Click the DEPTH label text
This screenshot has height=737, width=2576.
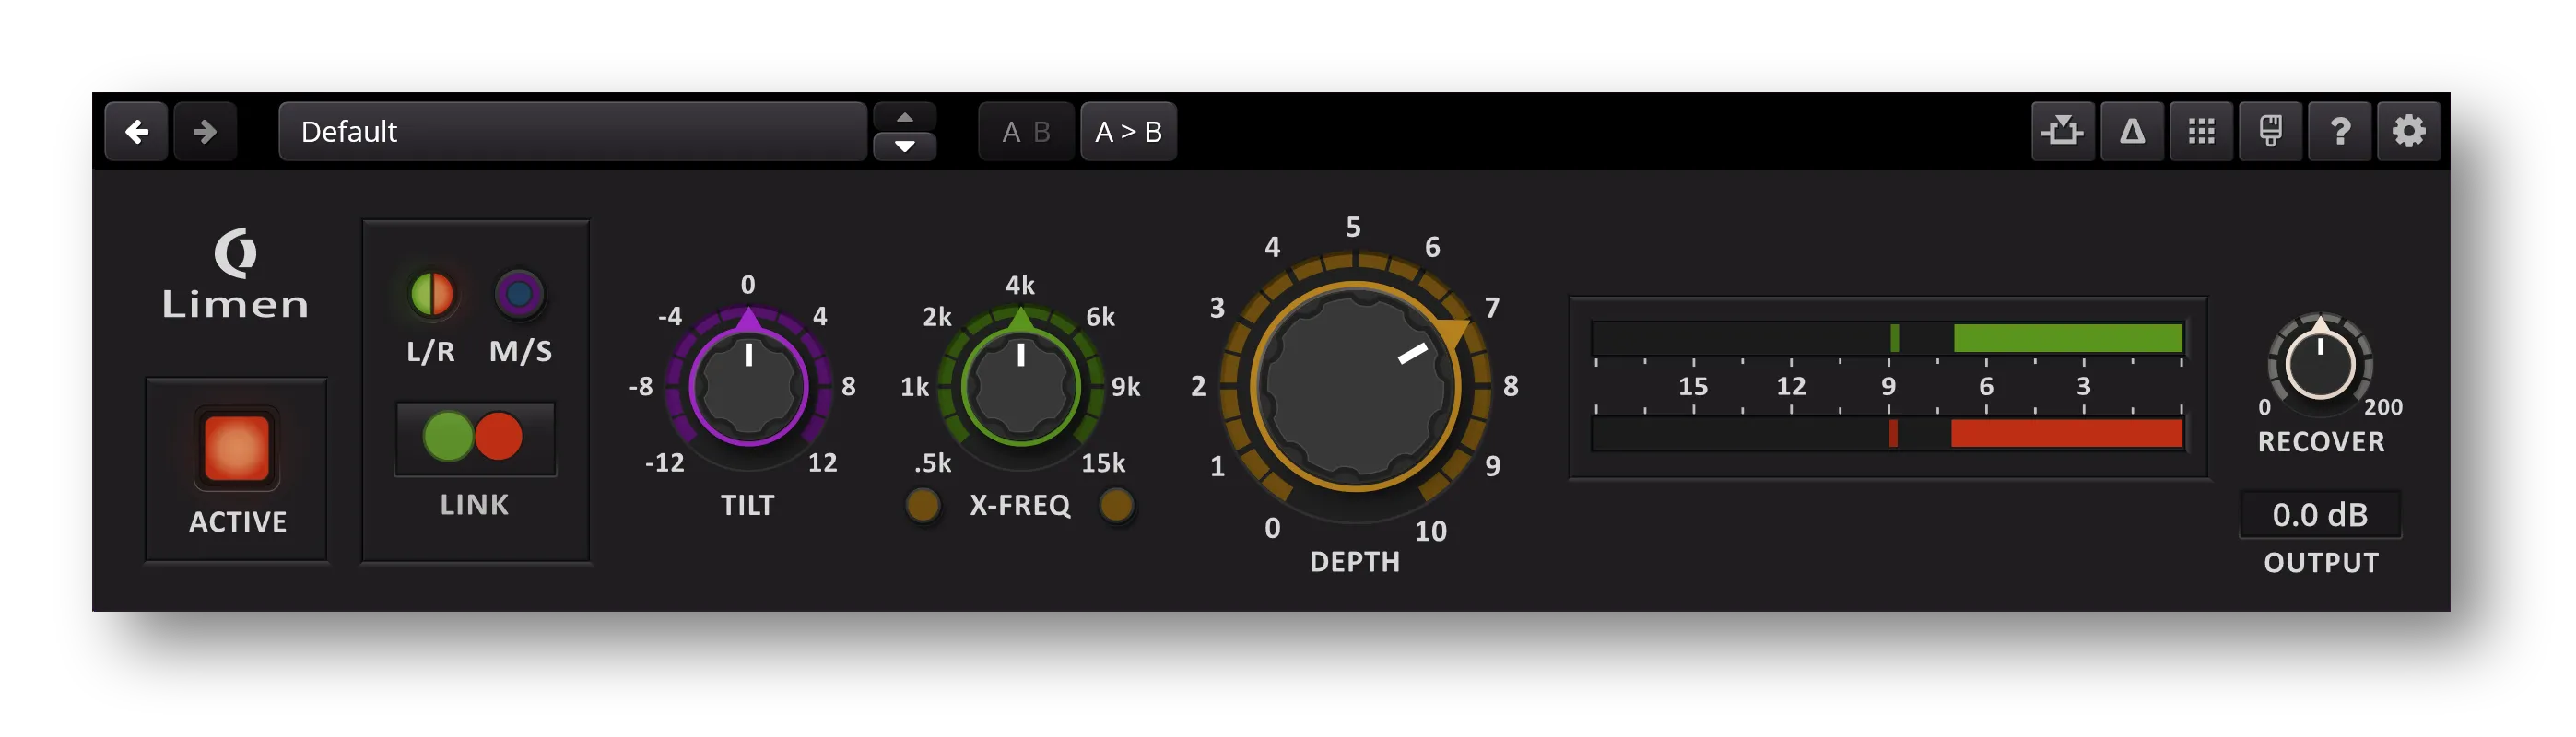click(x=1355, y=562)
